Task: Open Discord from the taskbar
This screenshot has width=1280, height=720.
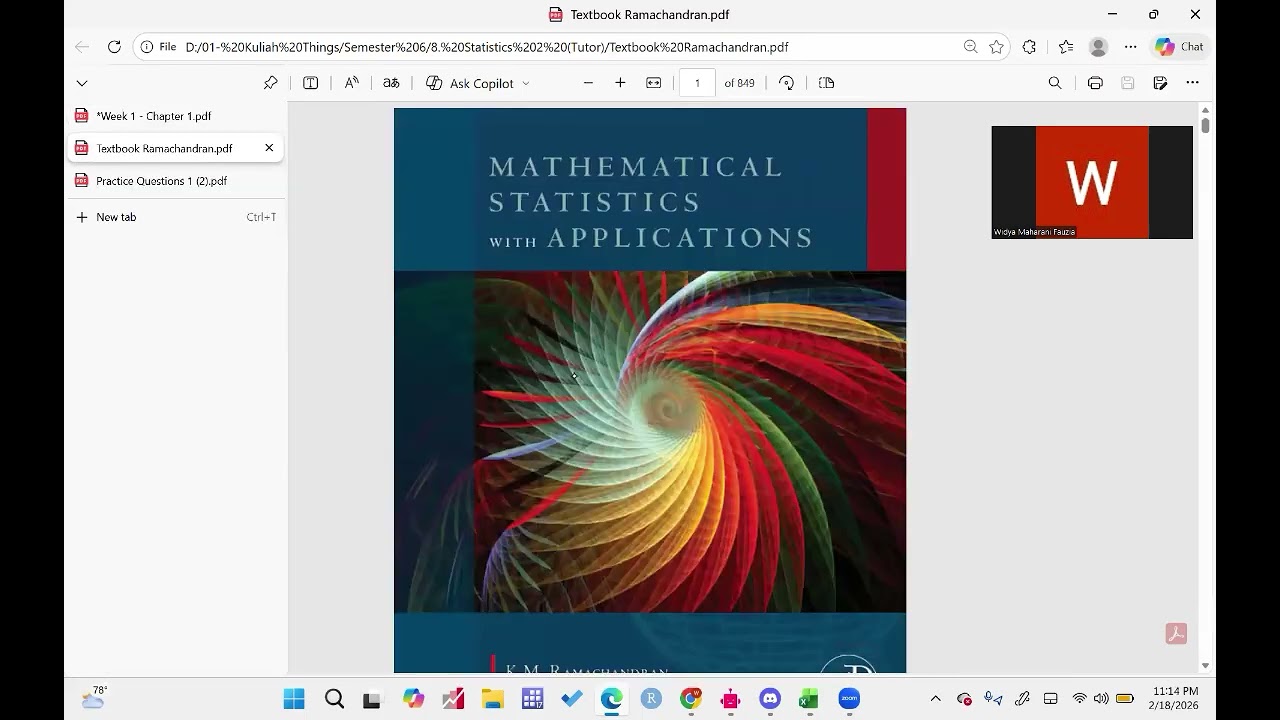Action: [x=770, y=699]
